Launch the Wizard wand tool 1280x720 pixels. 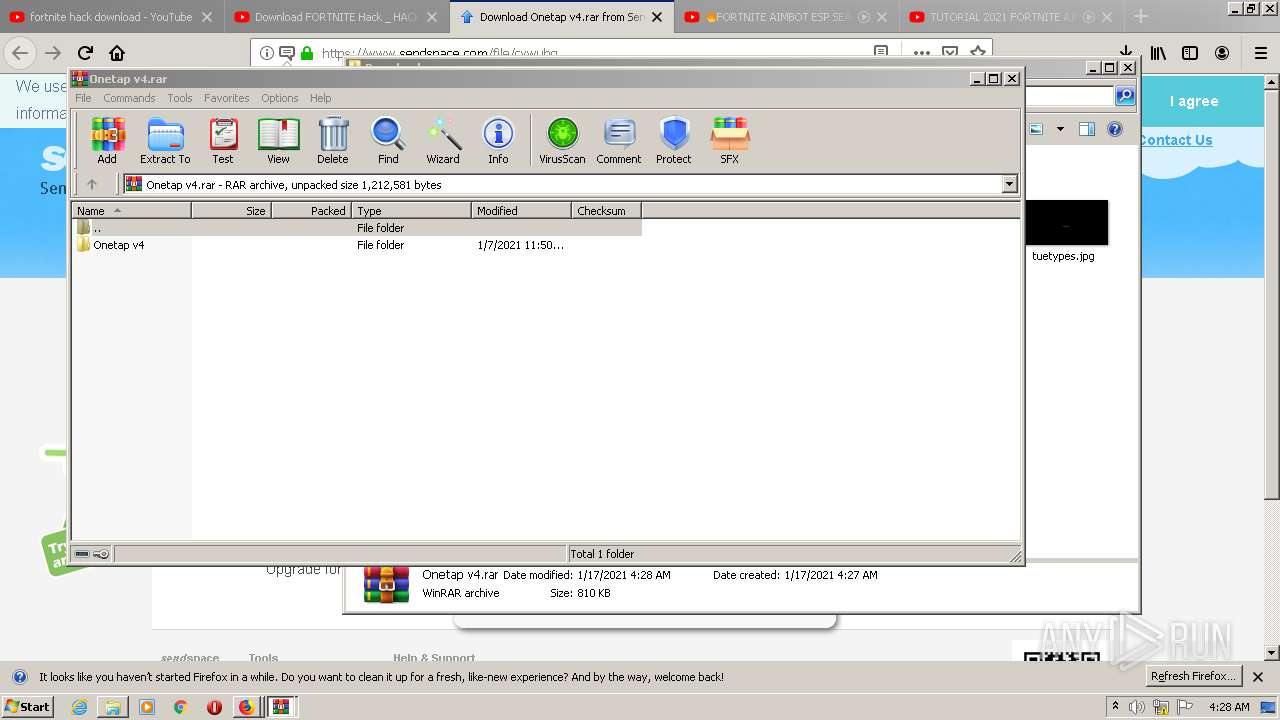[443, 140]
